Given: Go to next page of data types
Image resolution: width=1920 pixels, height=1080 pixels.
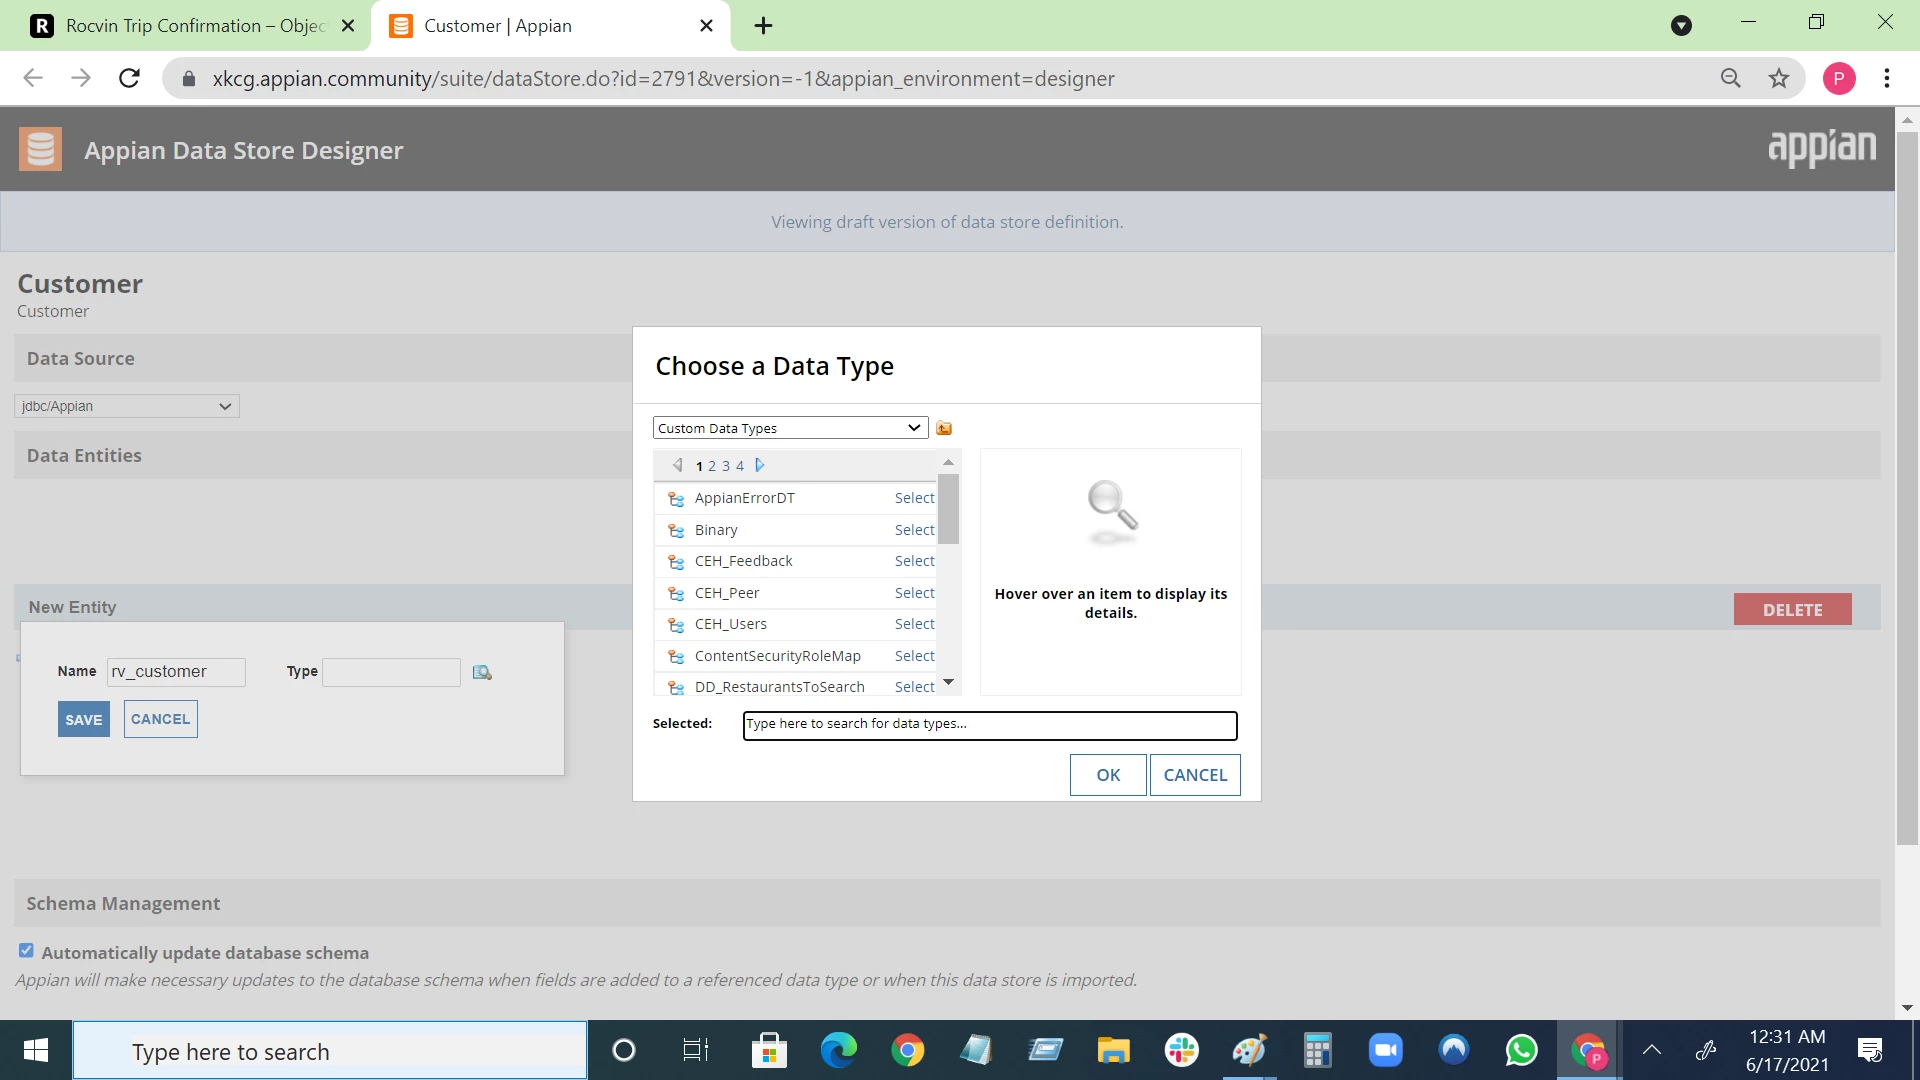Looking at the screenshot, I should coord(760,465).
